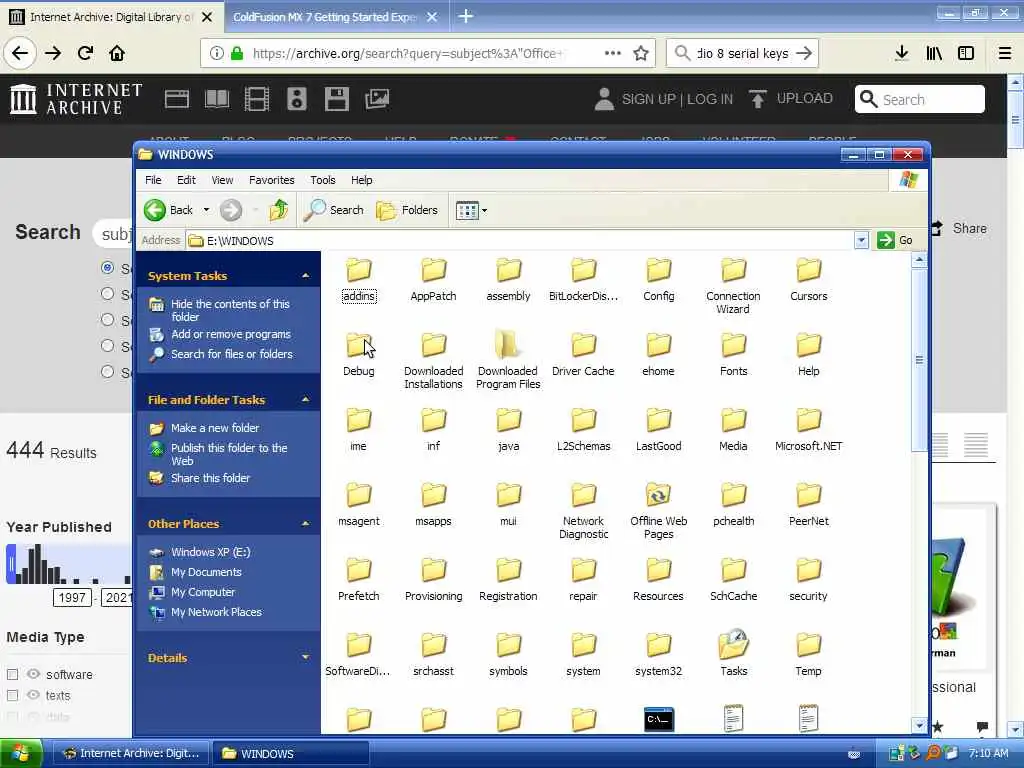Click Add or remove programs

pyautogui.click(x=231, y=334)
